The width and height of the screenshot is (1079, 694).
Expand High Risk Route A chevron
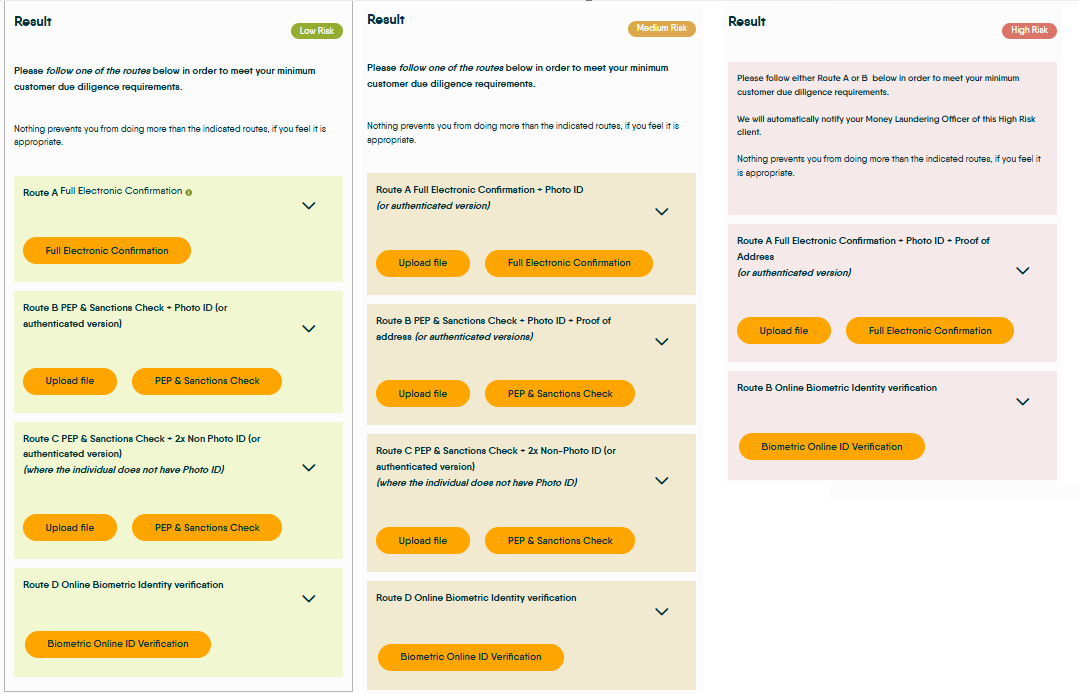coord(1023,271)
